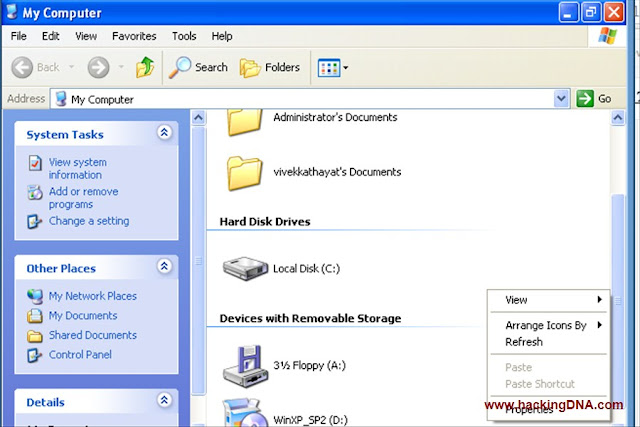
Task: Click the View system information link
Action: [78, 169]
